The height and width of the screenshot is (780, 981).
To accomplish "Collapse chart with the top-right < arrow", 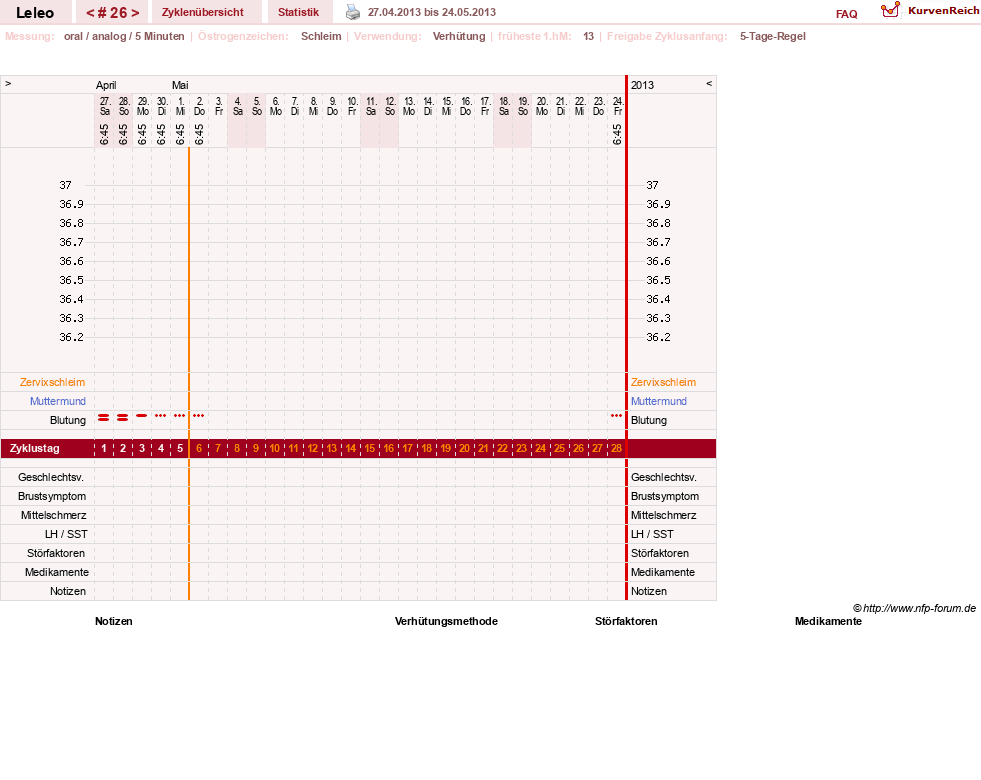I will tap(709, 83).
